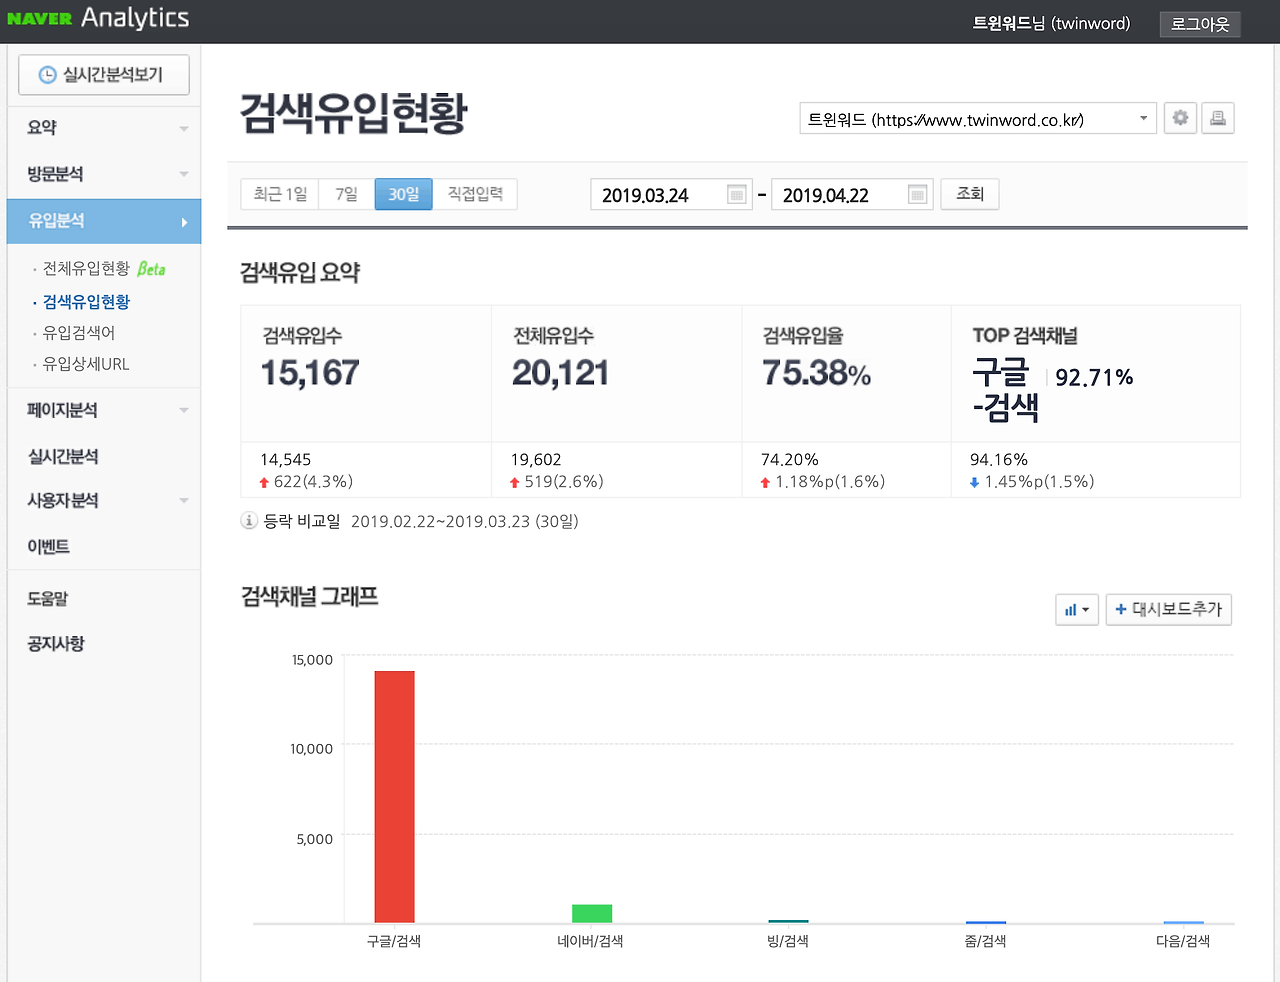Click the 빙/검색 axis label
The image size is (1280, 982).
(x=788, y=941)
